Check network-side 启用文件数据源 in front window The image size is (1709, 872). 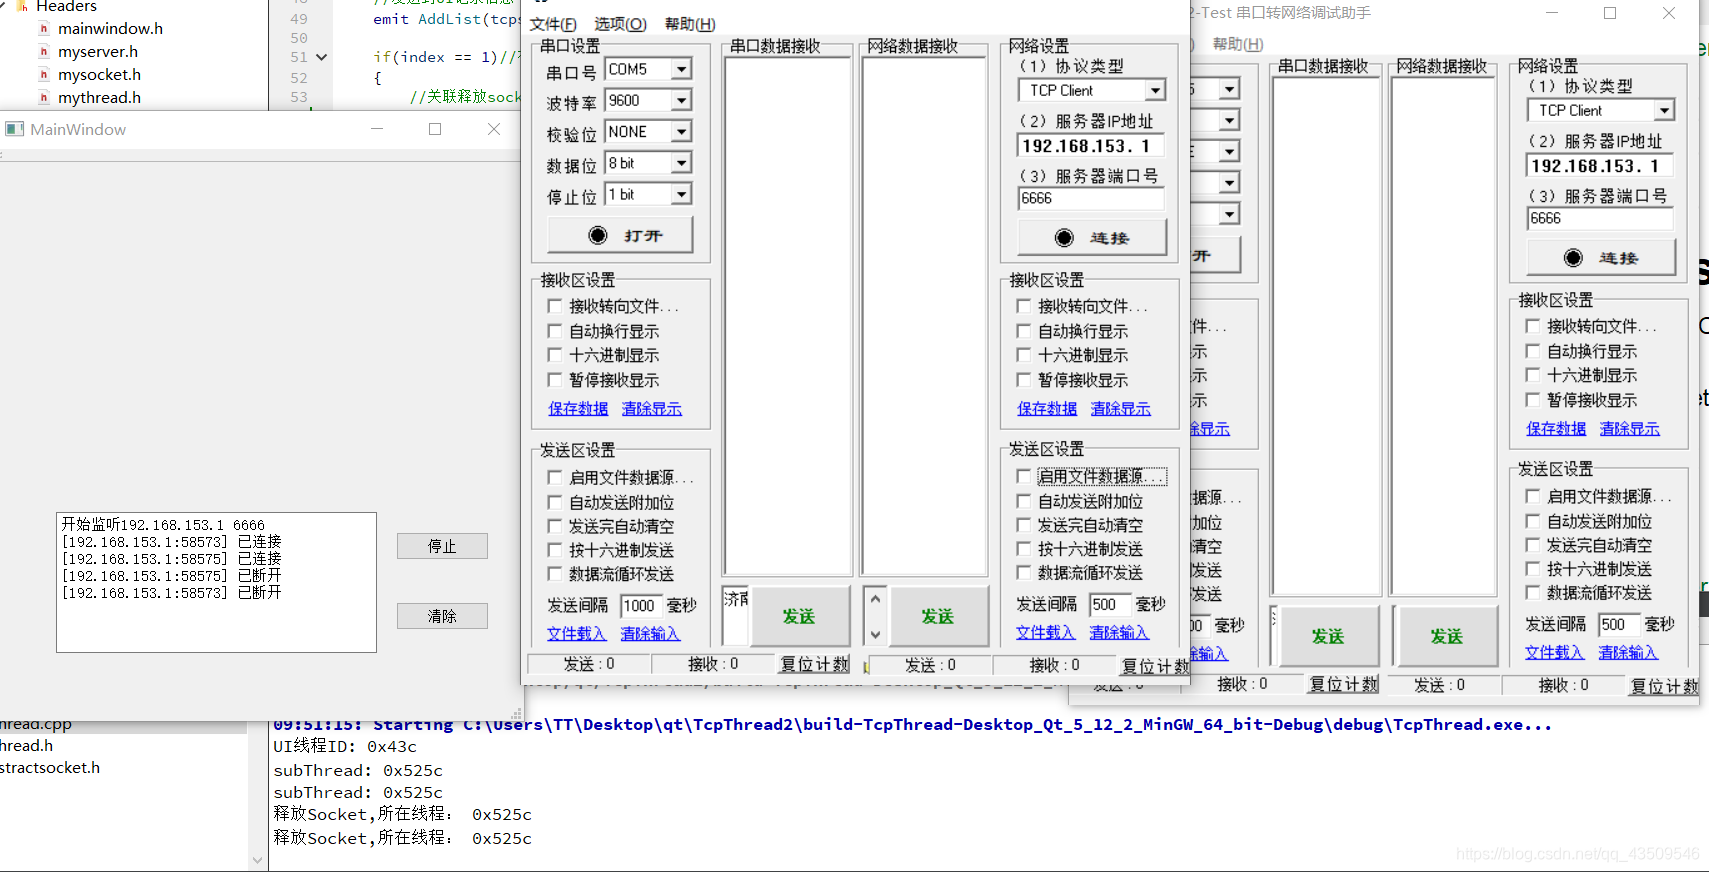(x=1023, y=476)
